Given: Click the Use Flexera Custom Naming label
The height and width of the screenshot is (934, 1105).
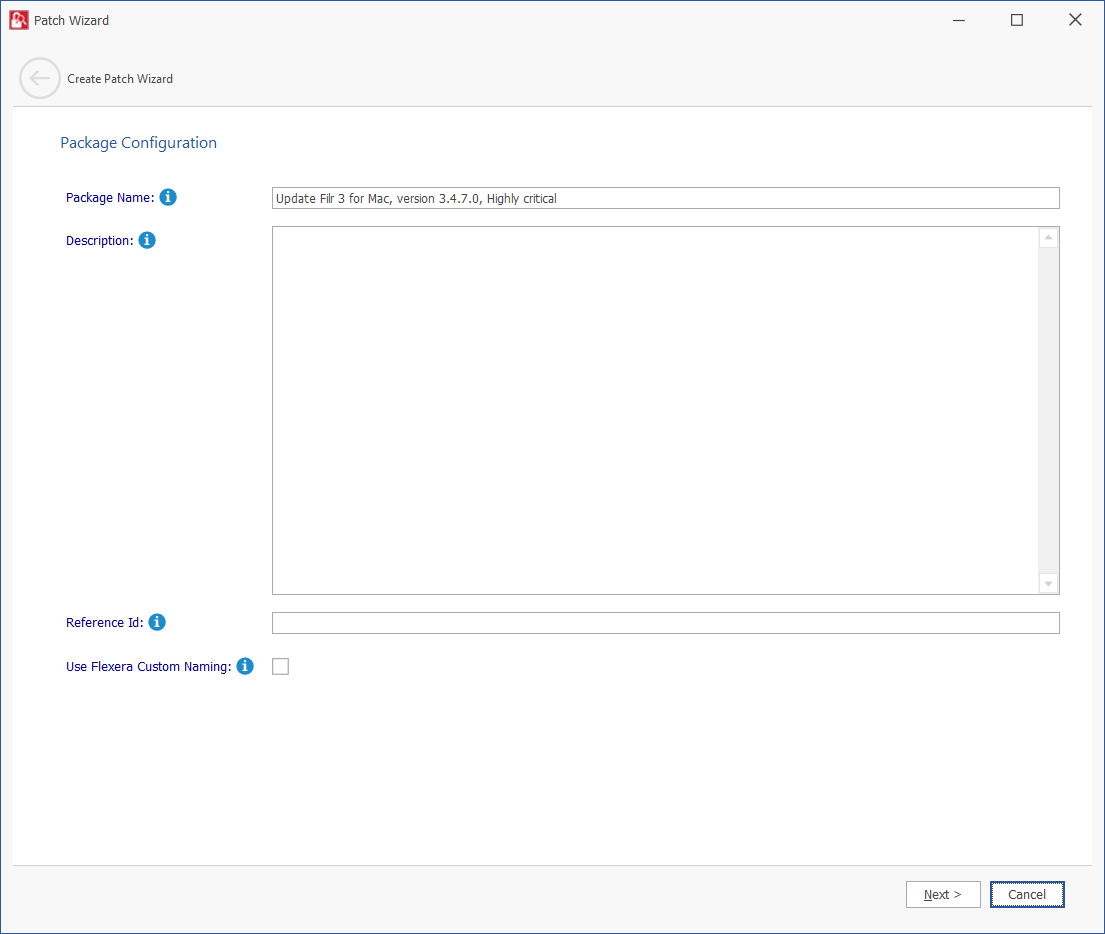Looking at the screenshot, I should [148, 667].
